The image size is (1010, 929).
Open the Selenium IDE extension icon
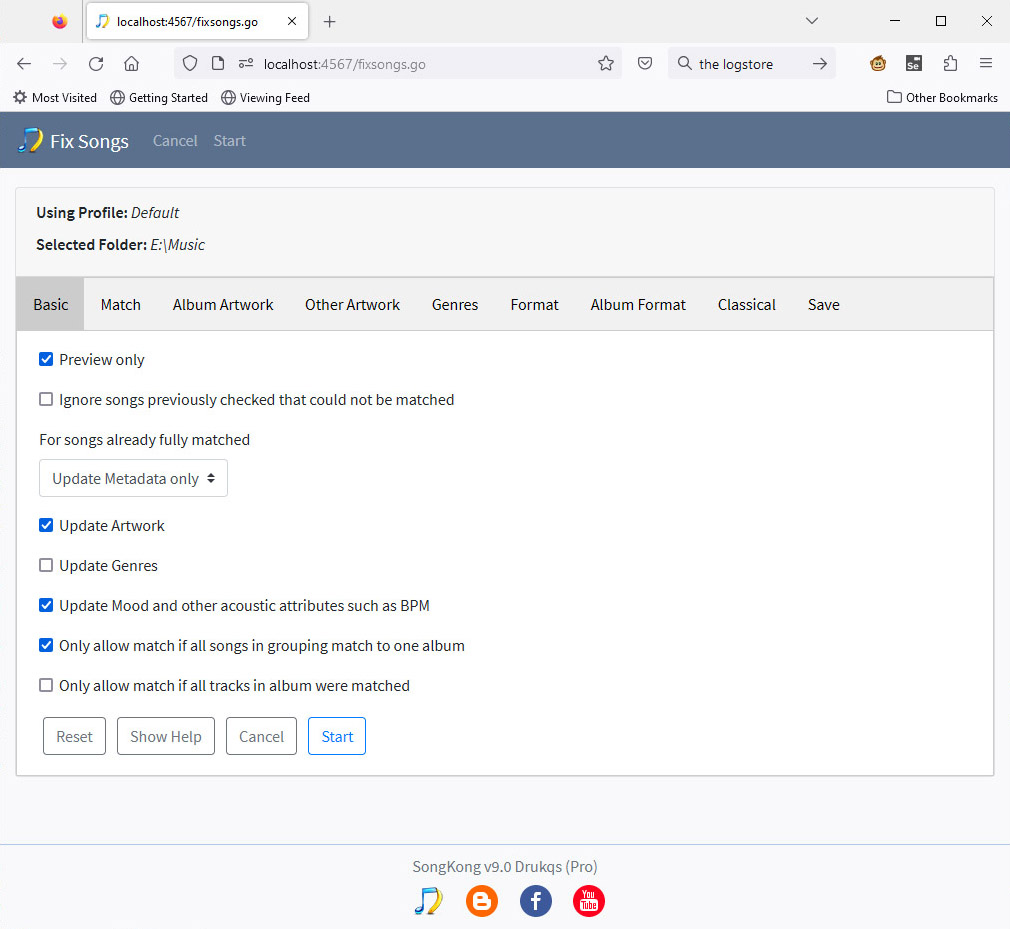(x=913, y=63)
